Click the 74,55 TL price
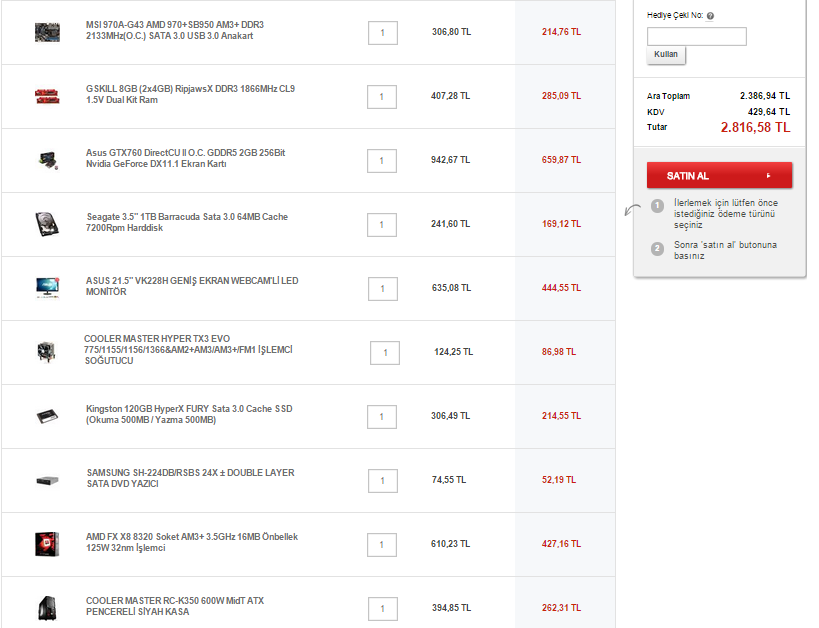Viewport: 819px width, 628px height. (449, 480)
